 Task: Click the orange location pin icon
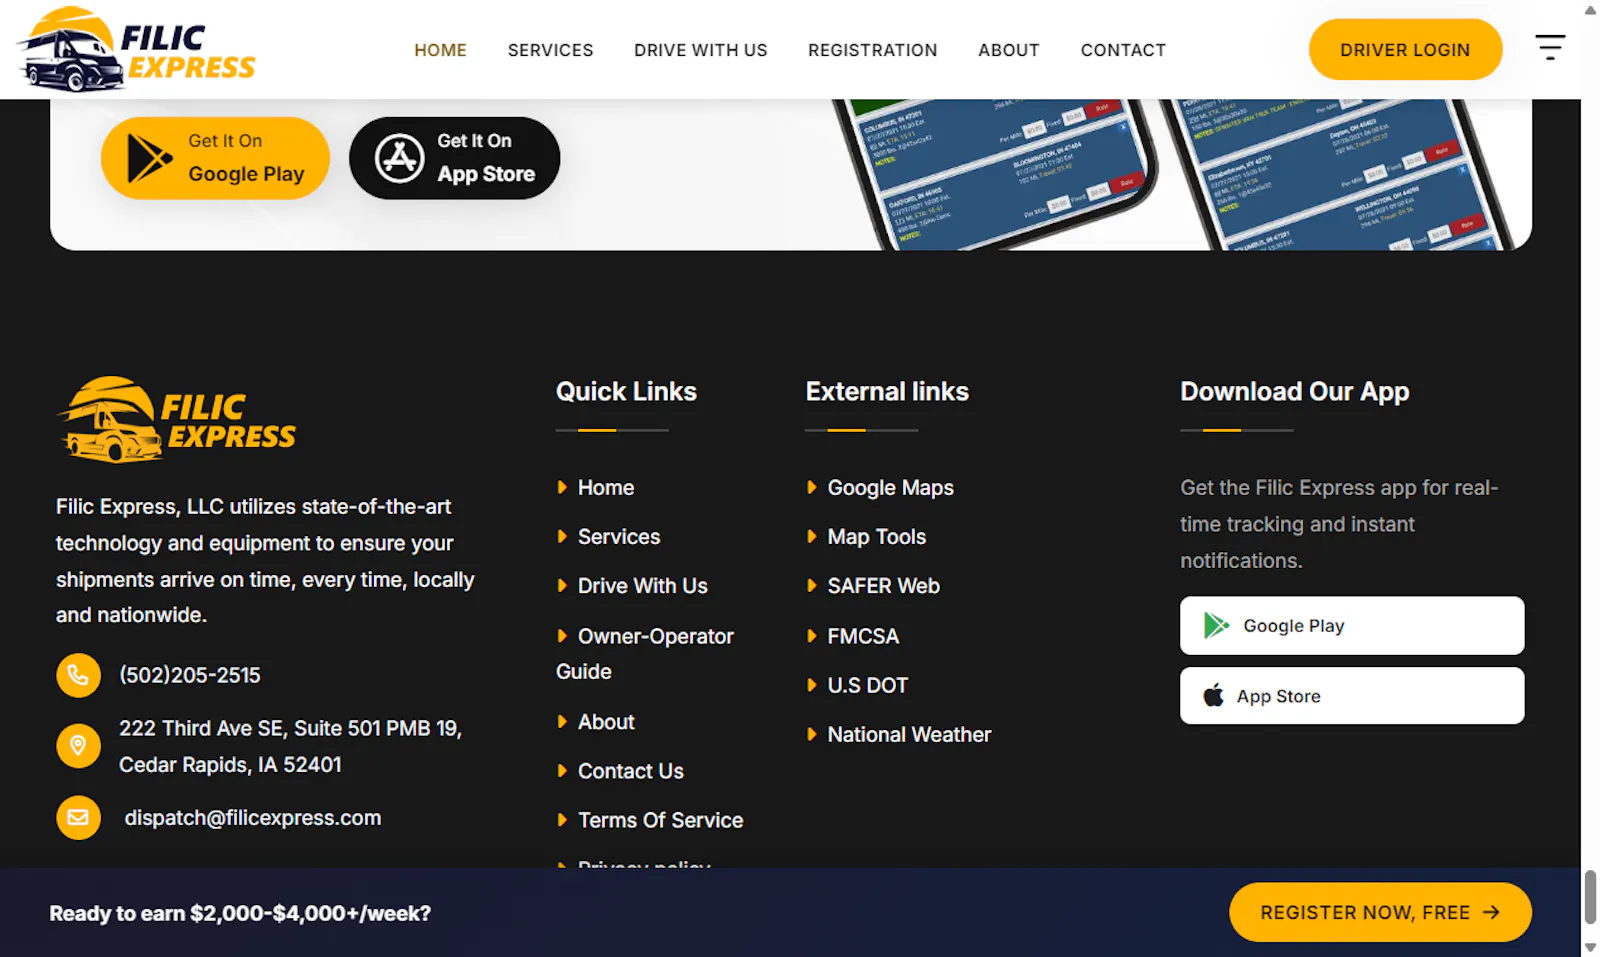[x=78, y=746]
